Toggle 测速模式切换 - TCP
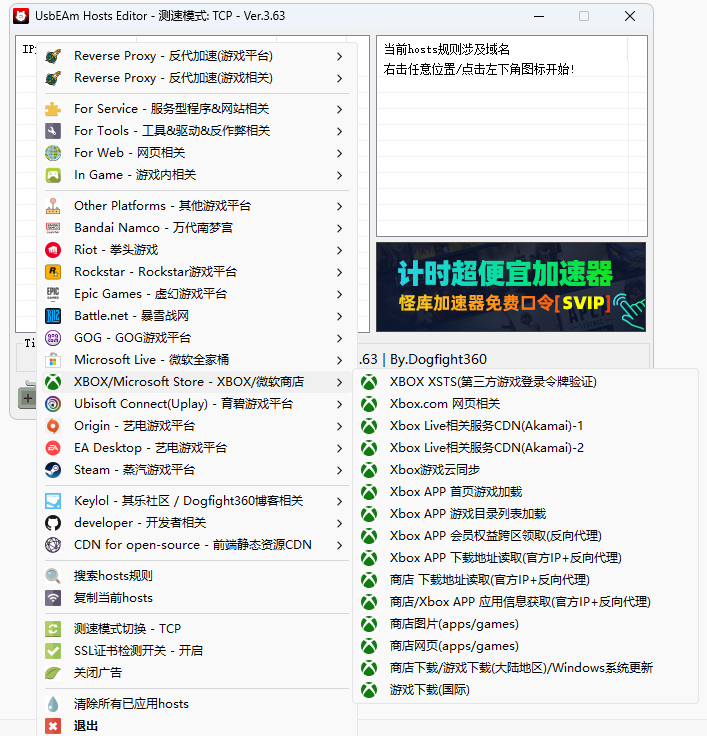The image size is (707, 736). [197, 629]
